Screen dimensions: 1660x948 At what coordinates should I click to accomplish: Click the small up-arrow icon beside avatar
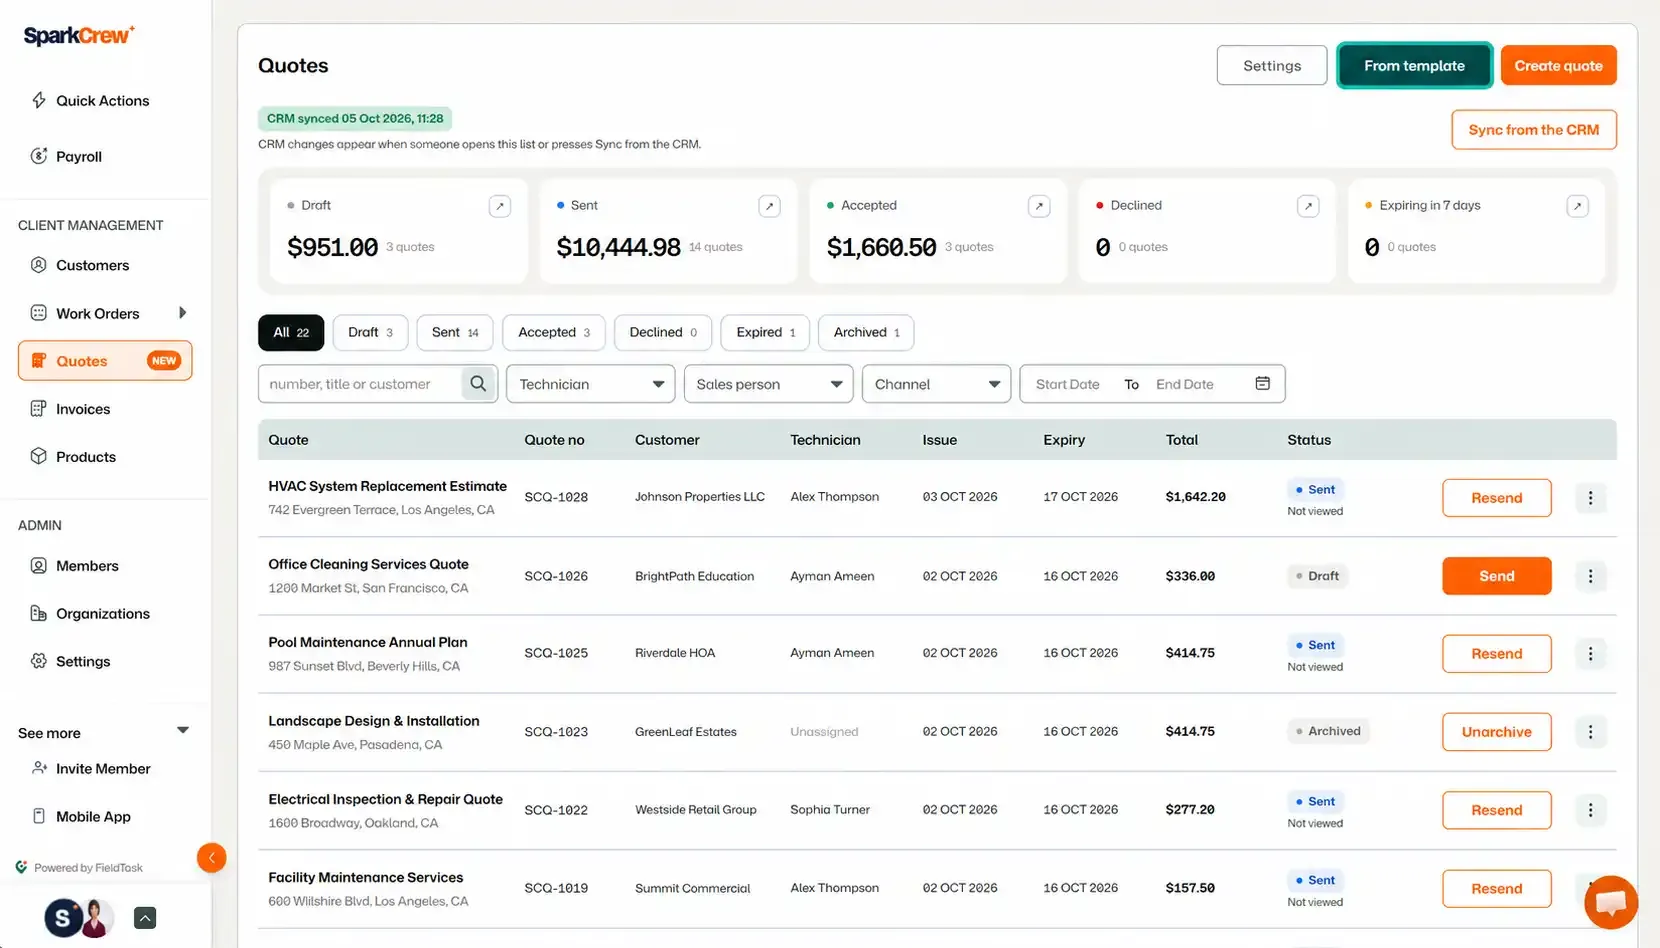(145, 918)
